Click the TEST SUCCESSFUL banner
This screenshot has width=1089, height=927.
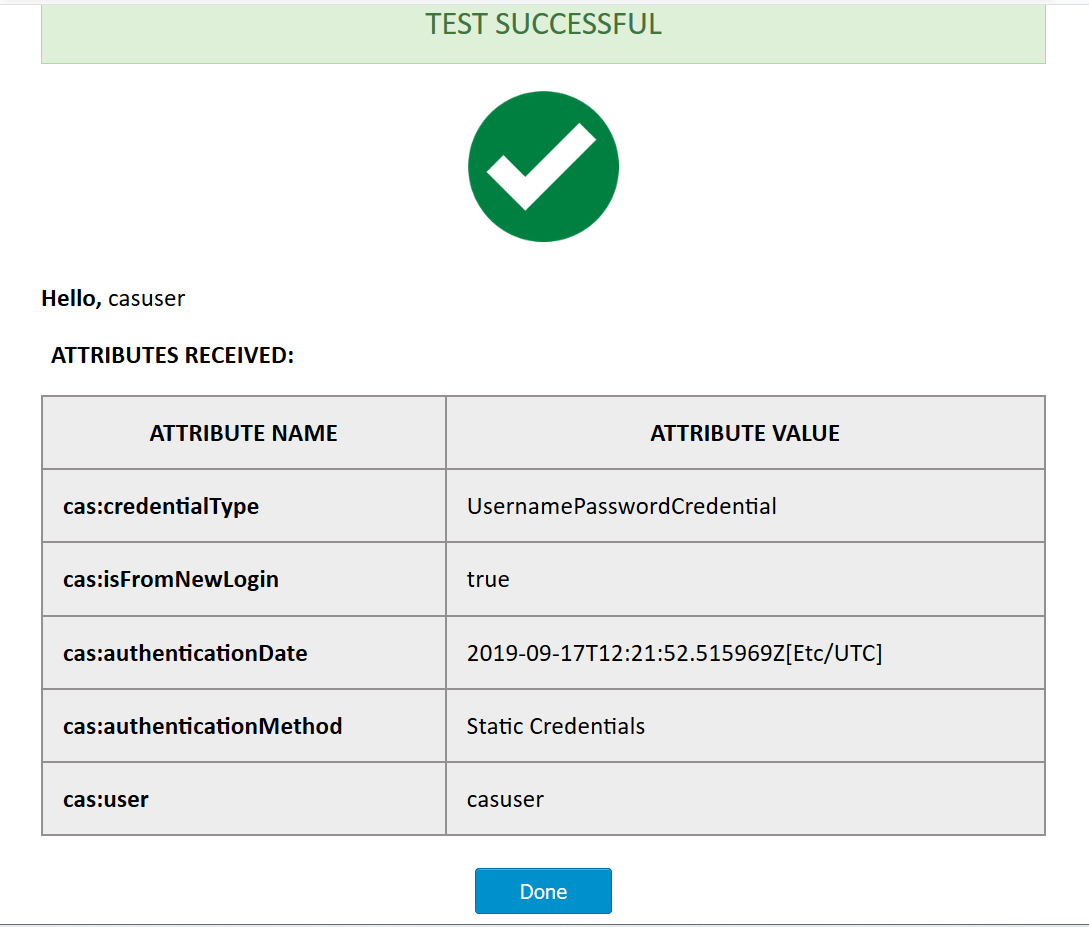pos(543,25)
